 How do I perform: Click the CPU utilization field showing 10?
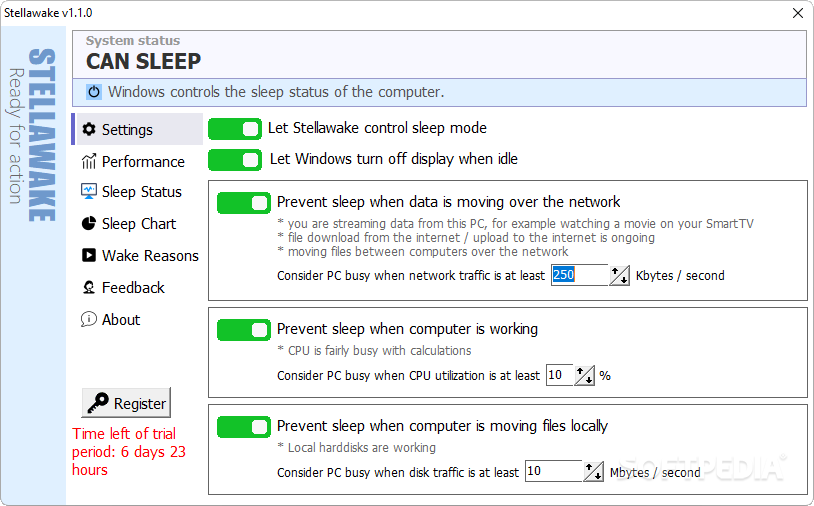click(x=559, y=375)
